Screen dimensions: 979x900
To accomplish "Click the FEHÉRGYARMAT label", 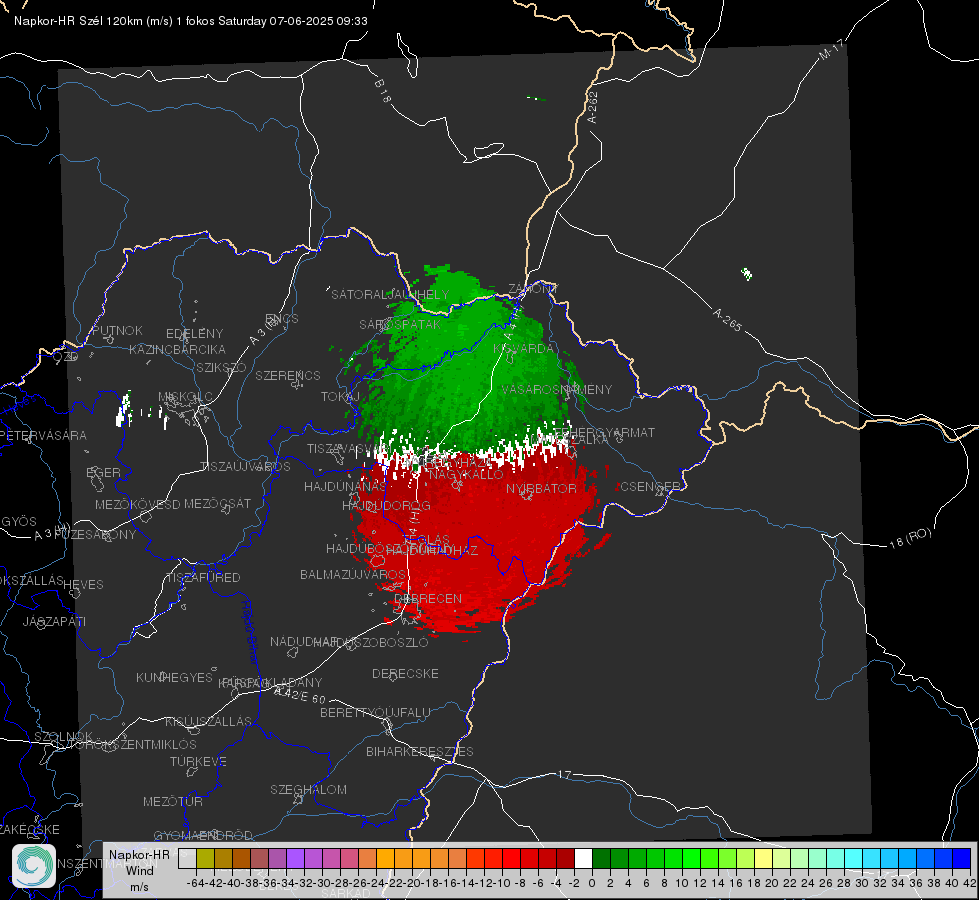I will [604, 432].
